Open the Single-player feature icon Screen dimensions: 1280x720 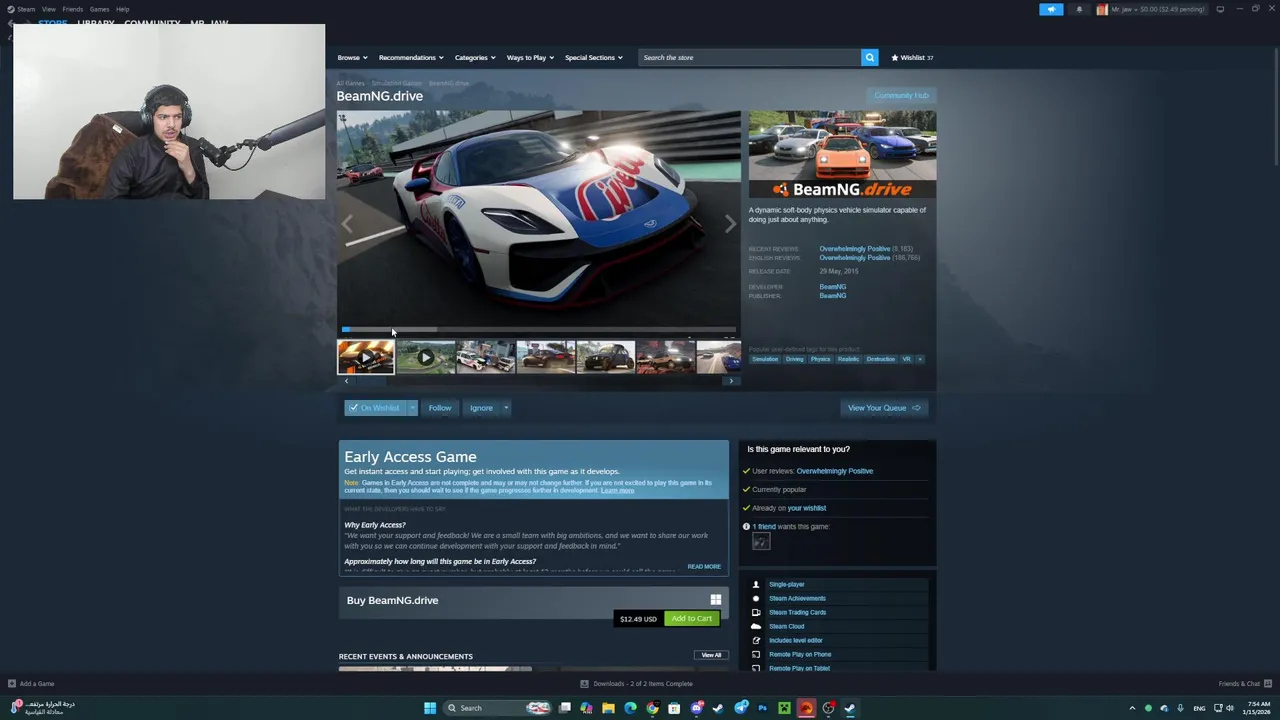click(756, 584)
